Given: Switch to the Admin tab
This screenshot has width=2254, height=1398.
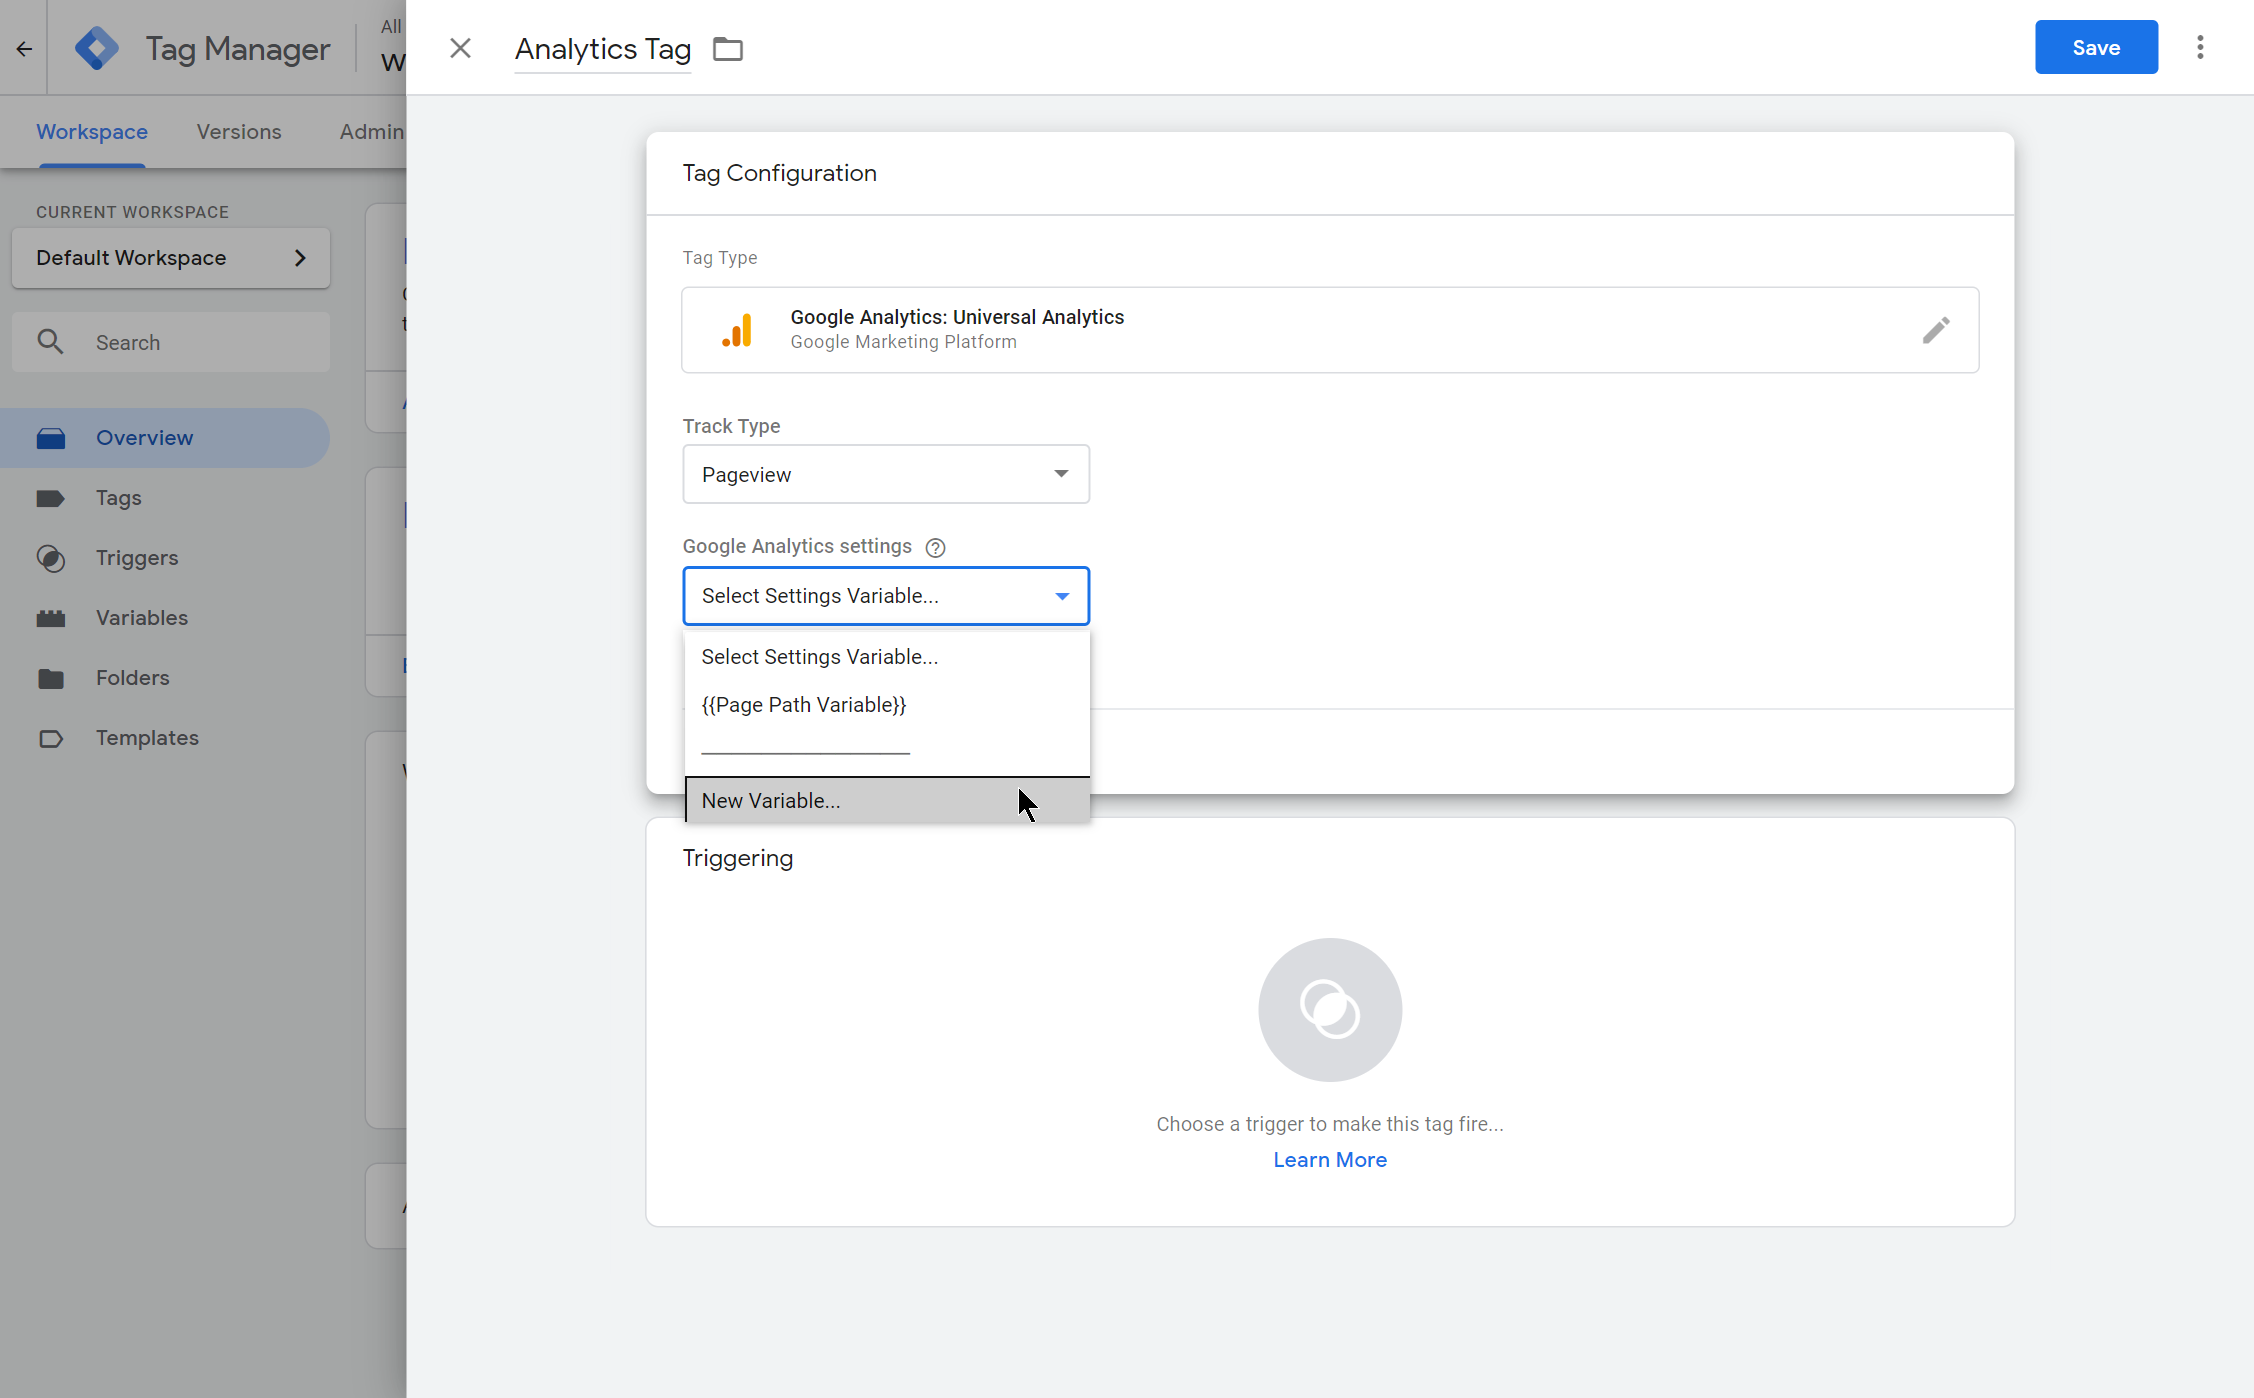Looking at the screenshot, I should coord(371,132).
